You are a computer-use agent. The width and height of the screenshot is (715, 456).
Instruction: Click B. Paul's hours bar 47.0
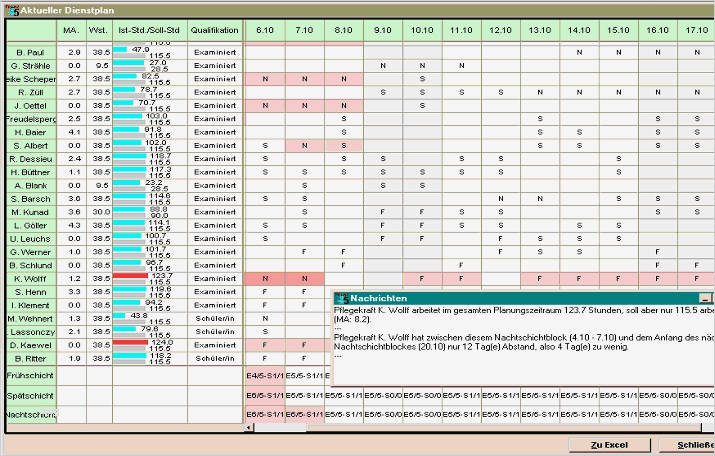click(x=120, y=49)
